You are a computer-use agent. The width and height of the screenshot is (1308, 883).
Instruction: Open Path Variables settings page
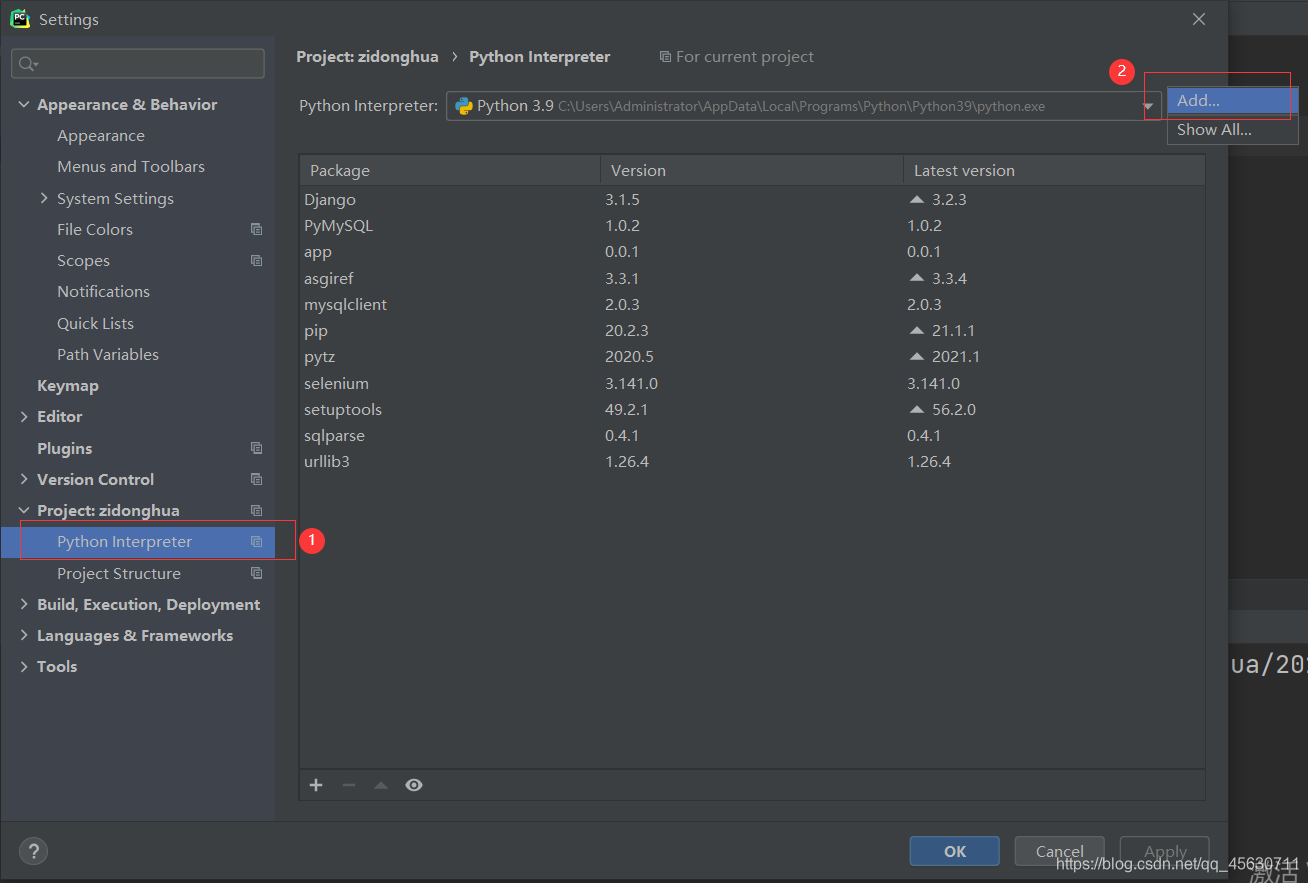108,354
